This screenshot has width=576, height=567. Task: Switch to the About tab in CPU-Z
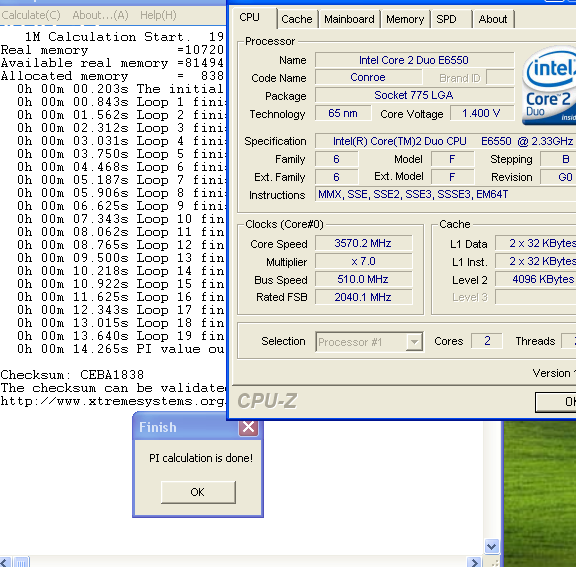click(493, 19)
